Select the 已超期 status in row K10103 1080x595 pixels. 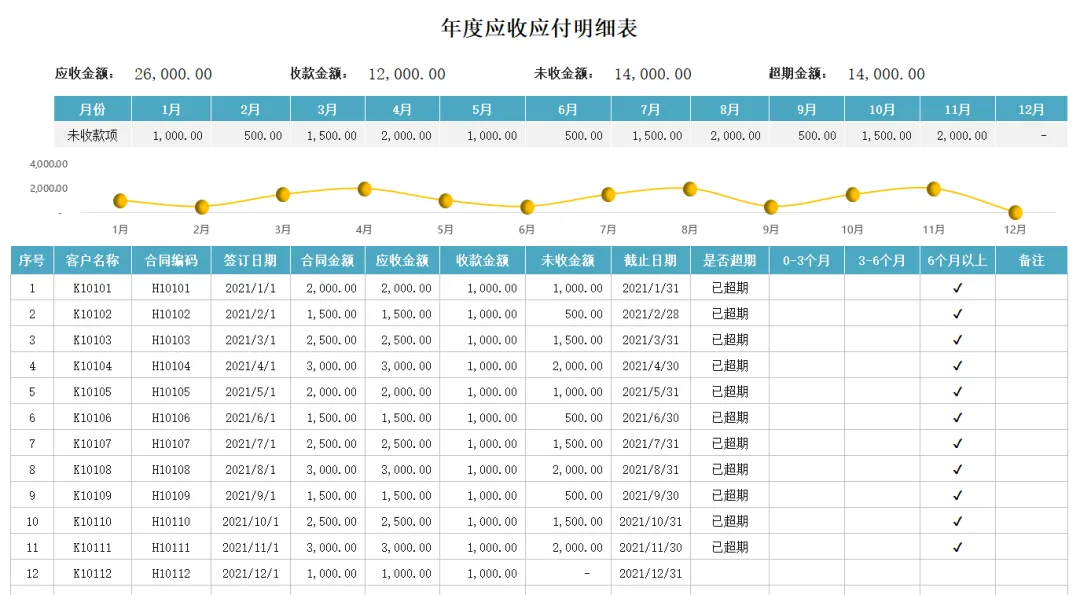coord(730,340)
